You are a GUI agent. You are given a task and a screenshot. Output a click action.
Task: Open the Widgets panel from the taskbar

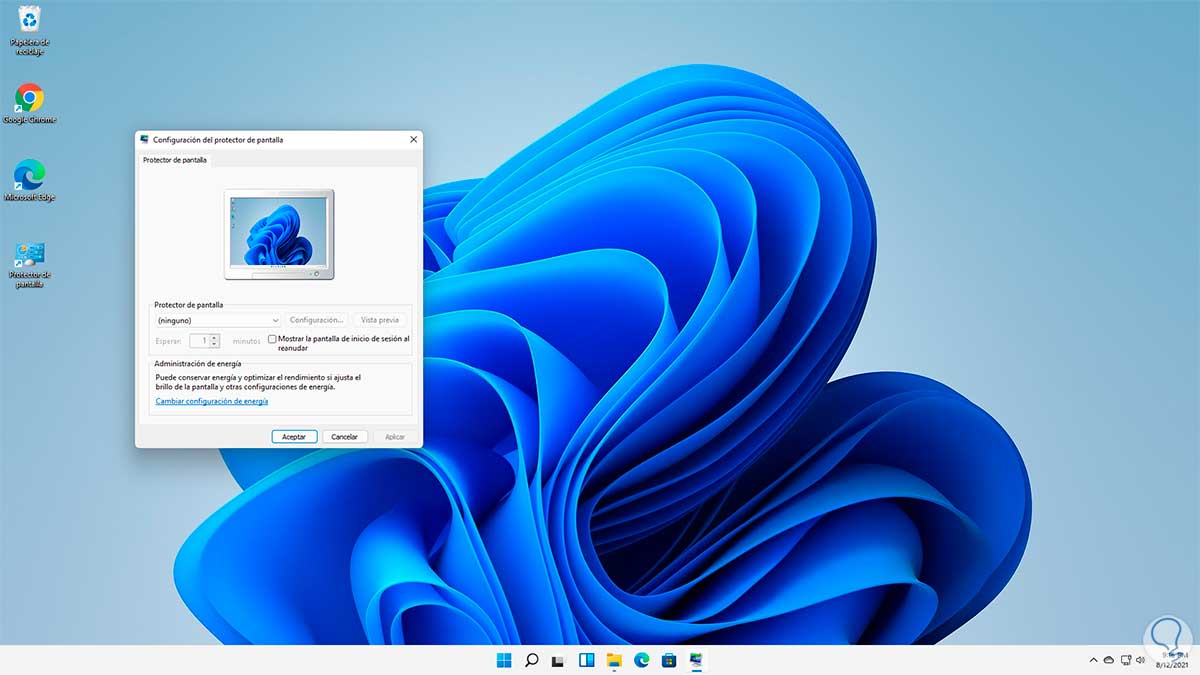point(587,660)
